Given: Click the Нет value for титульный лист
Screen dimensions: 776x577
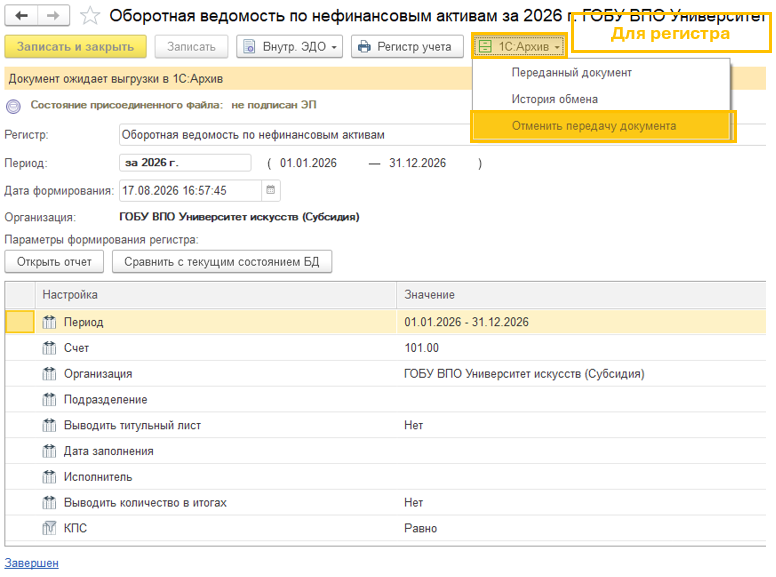Looking at the screenshot, I should [x=413, y=425].
